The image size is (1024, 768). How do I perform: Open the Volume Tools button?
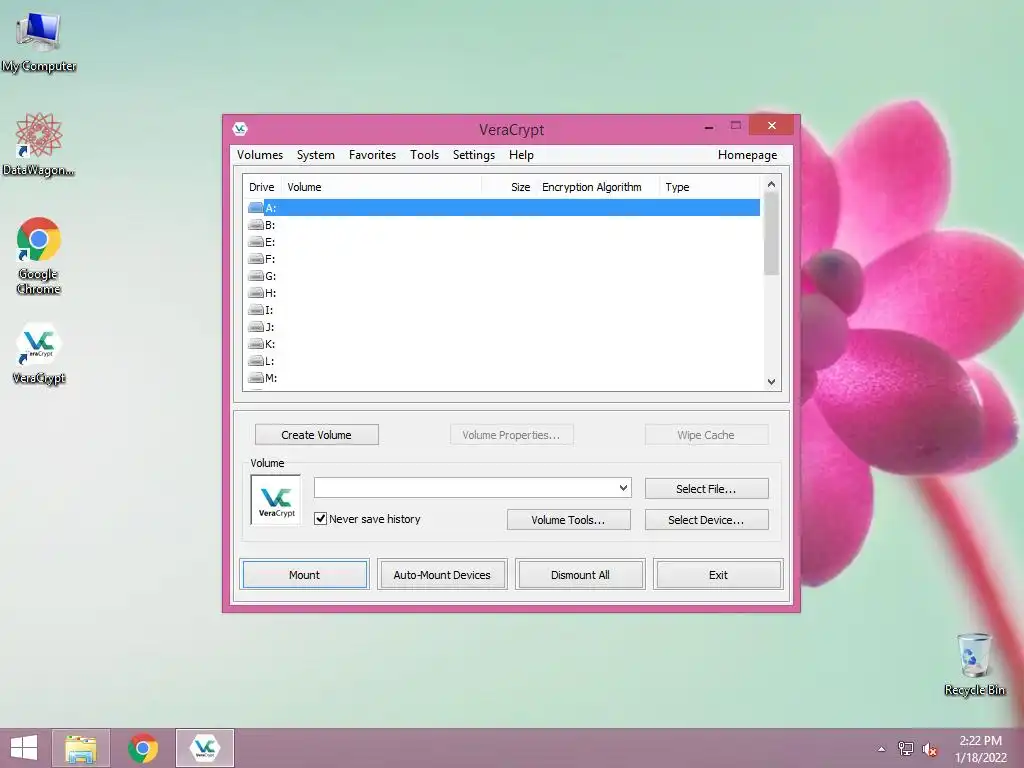(x=569, y=520)
